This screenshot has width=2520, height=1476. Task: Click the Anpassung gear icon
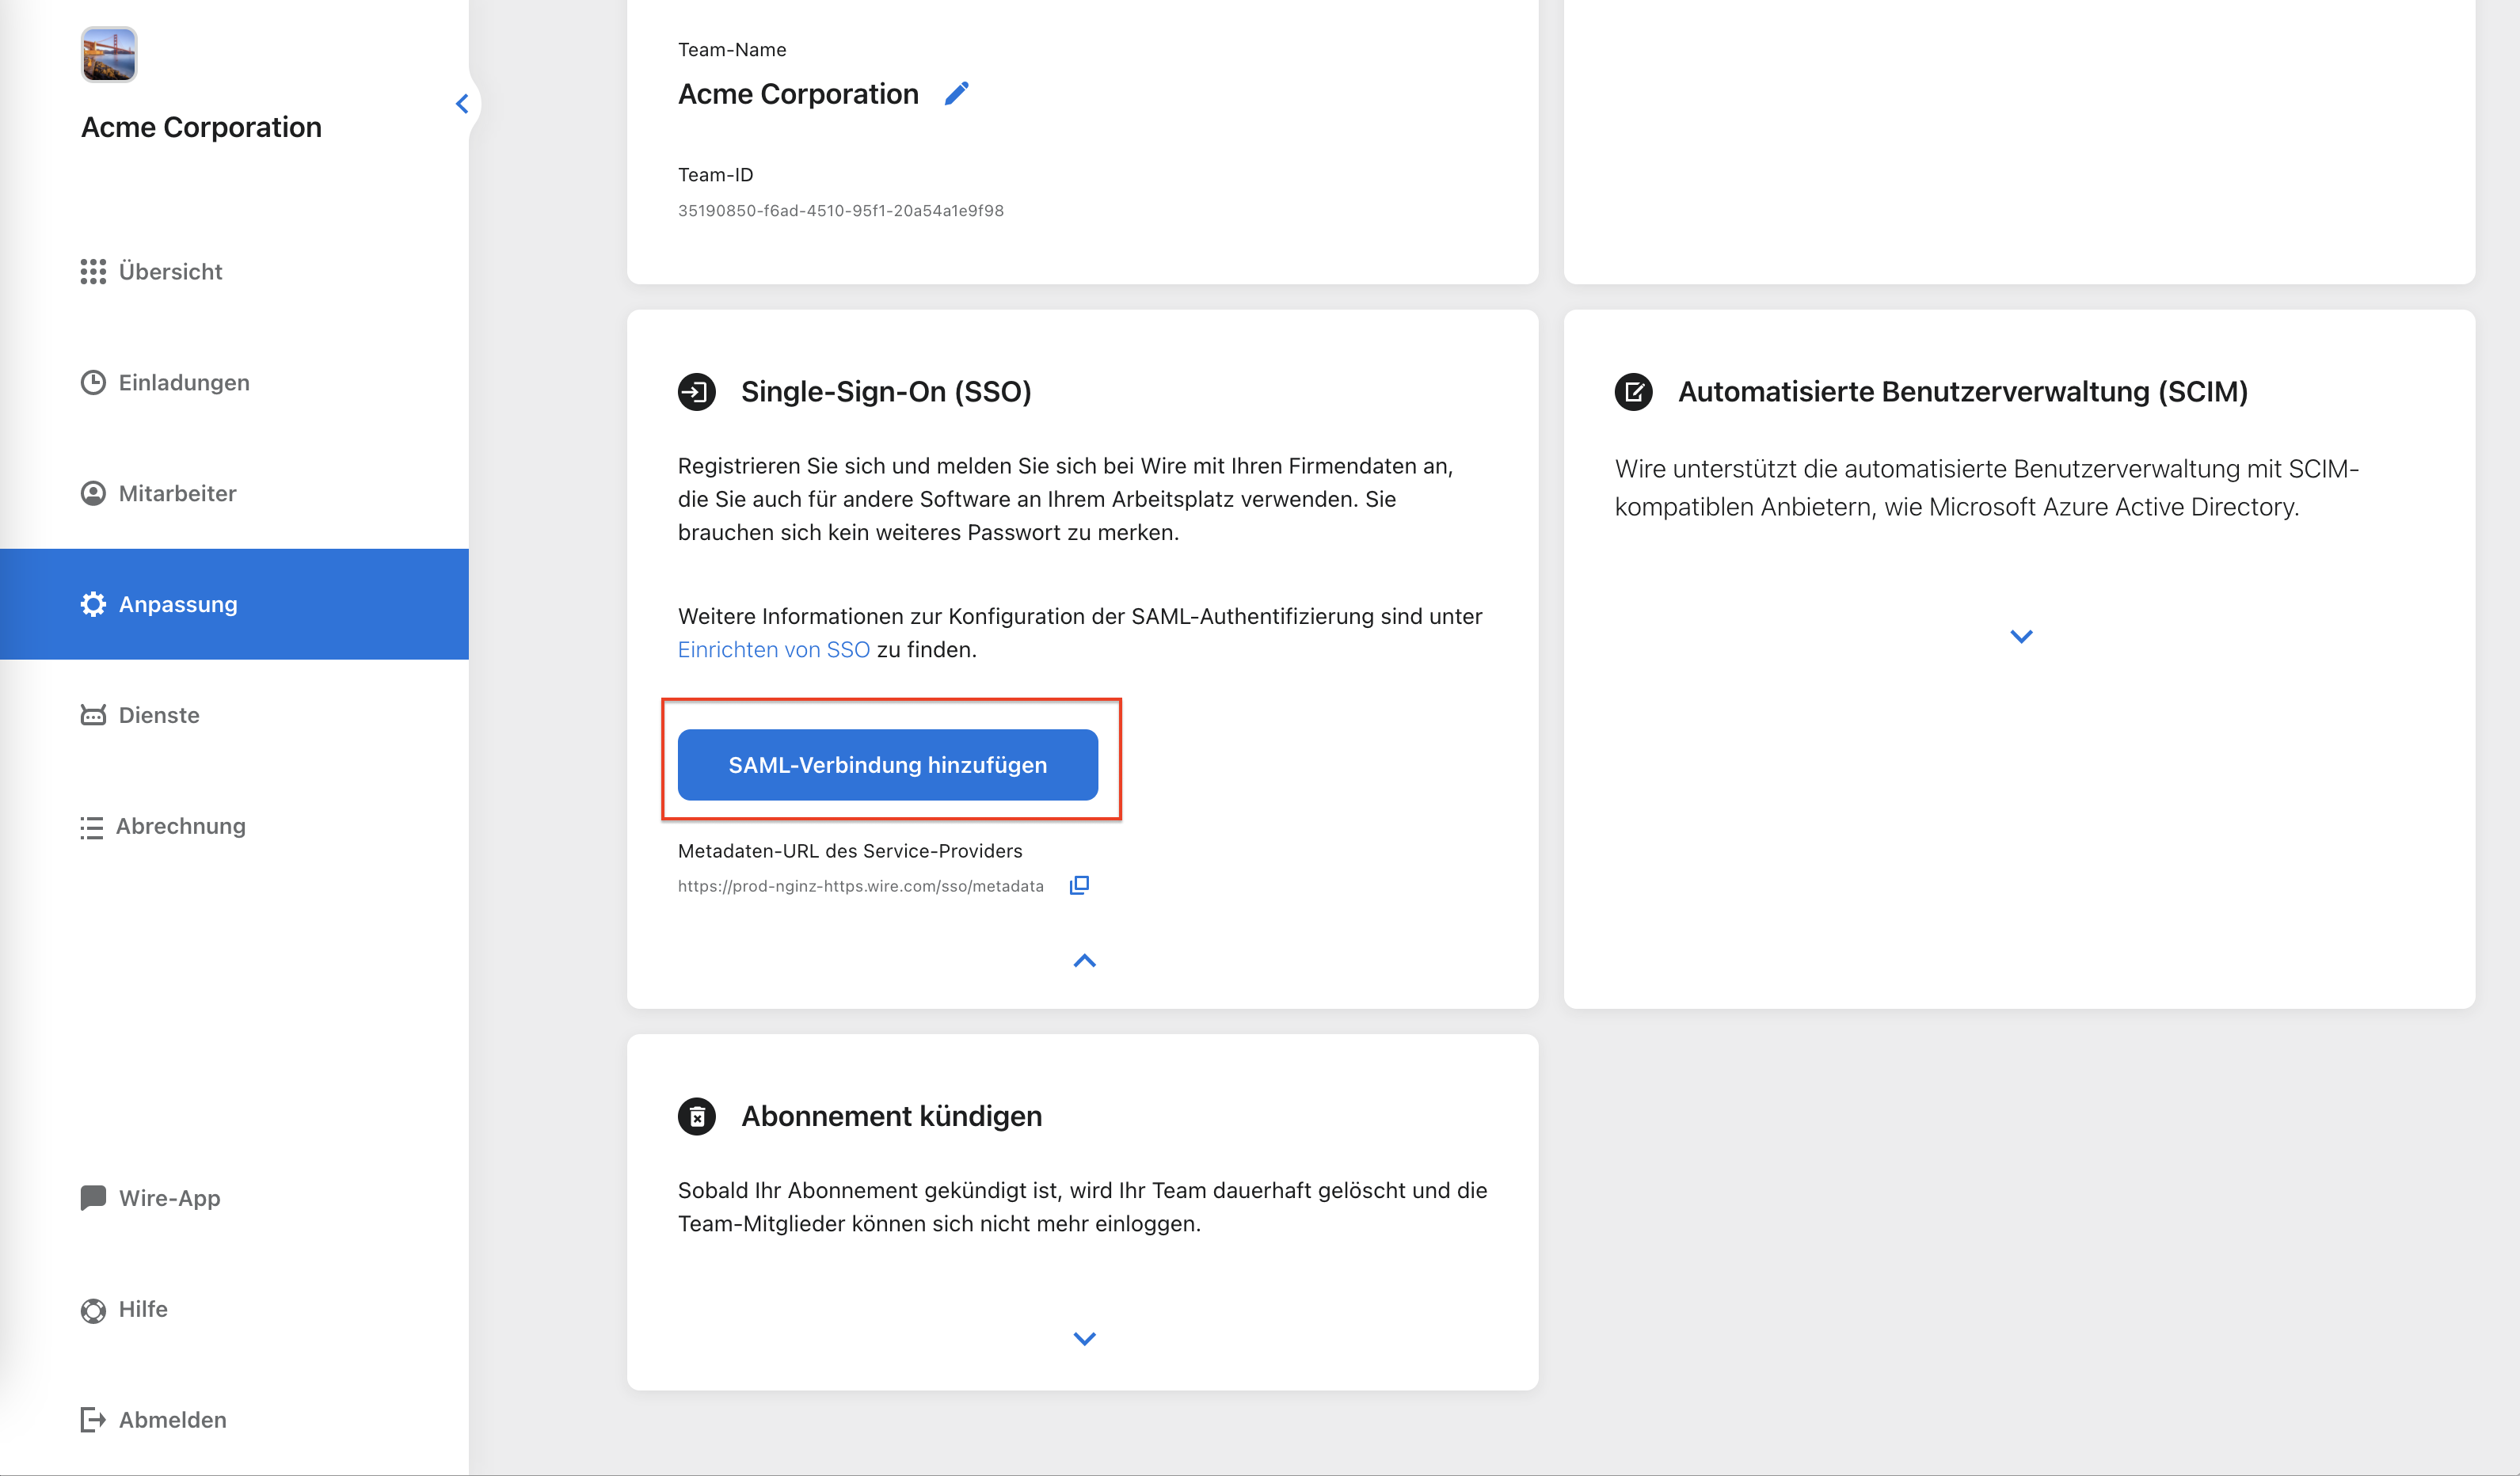pyautogui.click(x=93, y=604)
